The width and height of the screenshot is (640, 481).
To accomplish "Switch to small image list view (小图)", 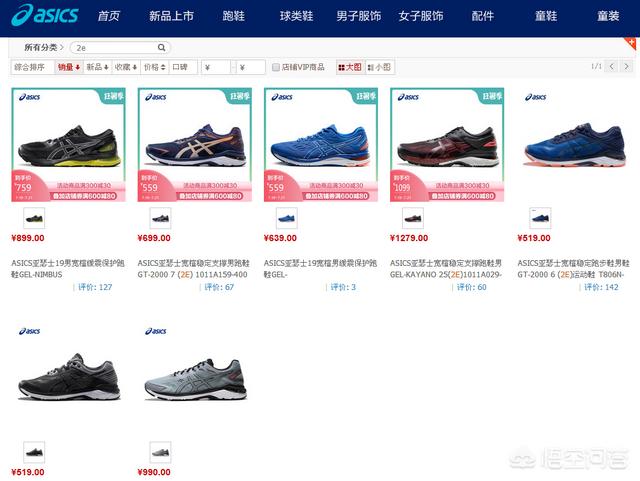I will [x=379, y=67].
